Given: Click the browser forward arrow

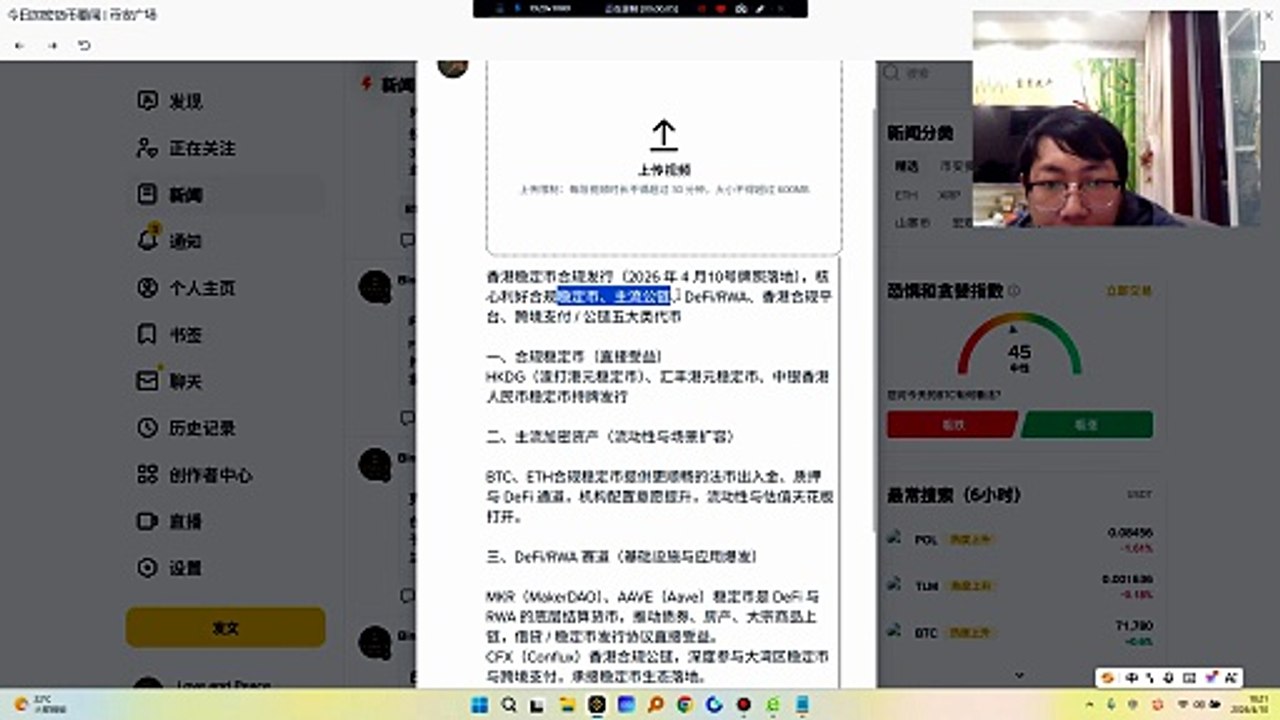Looking at the screenshot, I should point(52,46).
